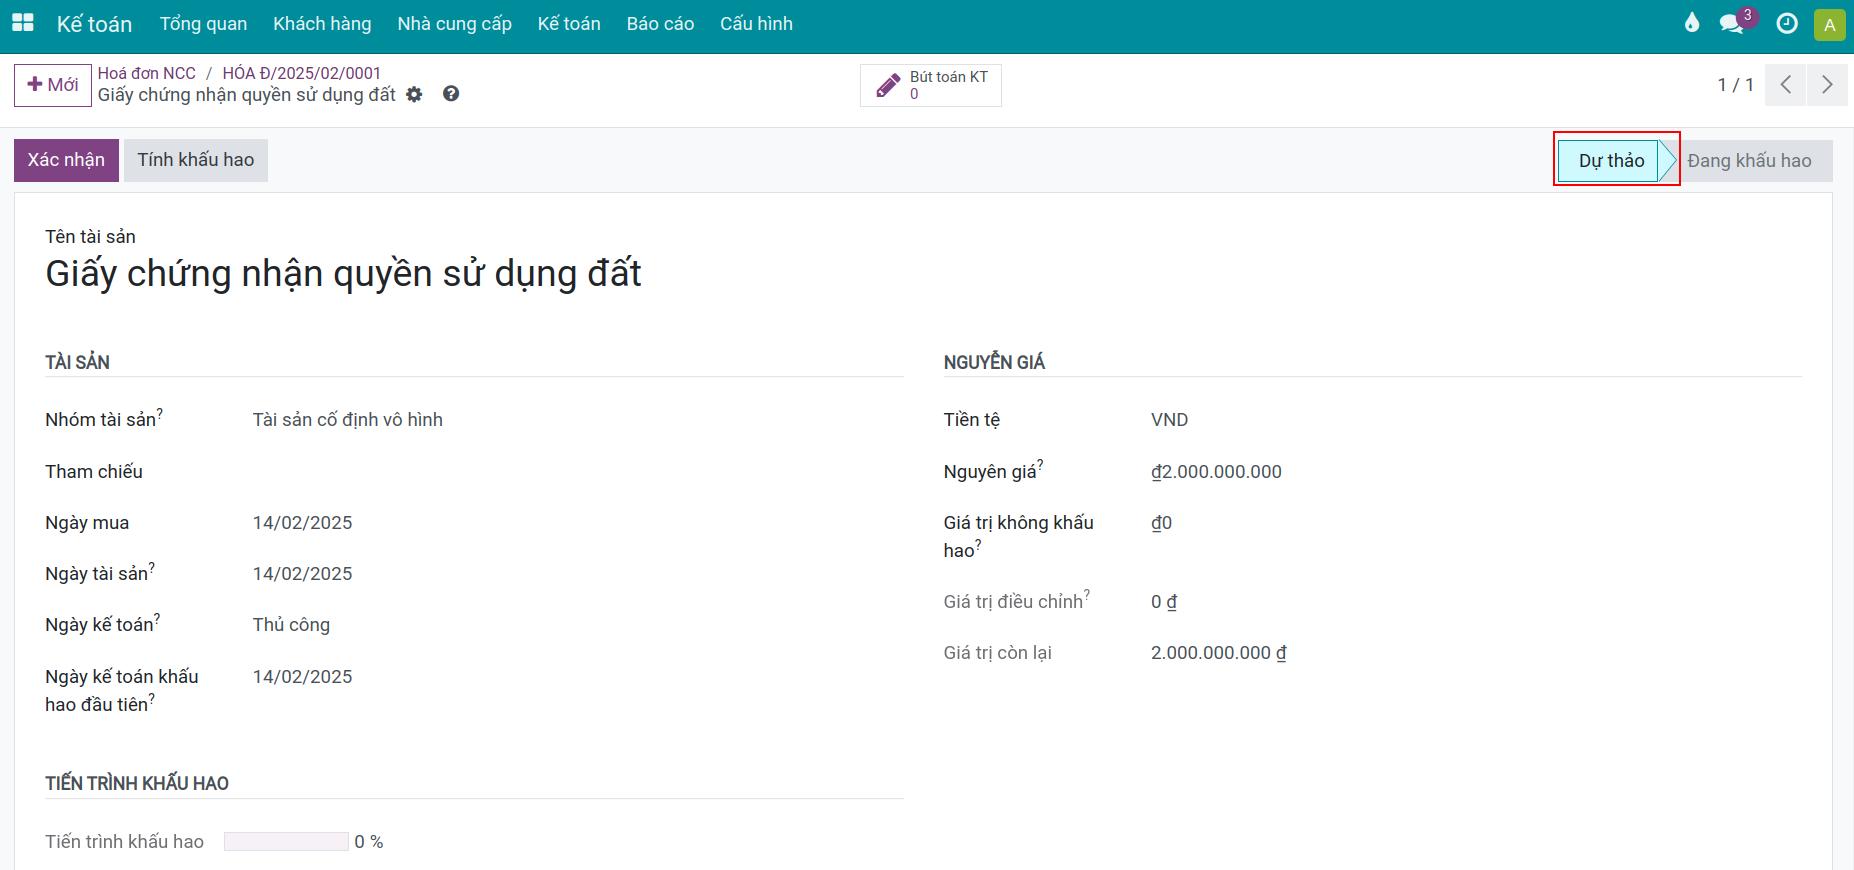Open the Khách hàng menu

pyautogui.click(x=322, y=24)
